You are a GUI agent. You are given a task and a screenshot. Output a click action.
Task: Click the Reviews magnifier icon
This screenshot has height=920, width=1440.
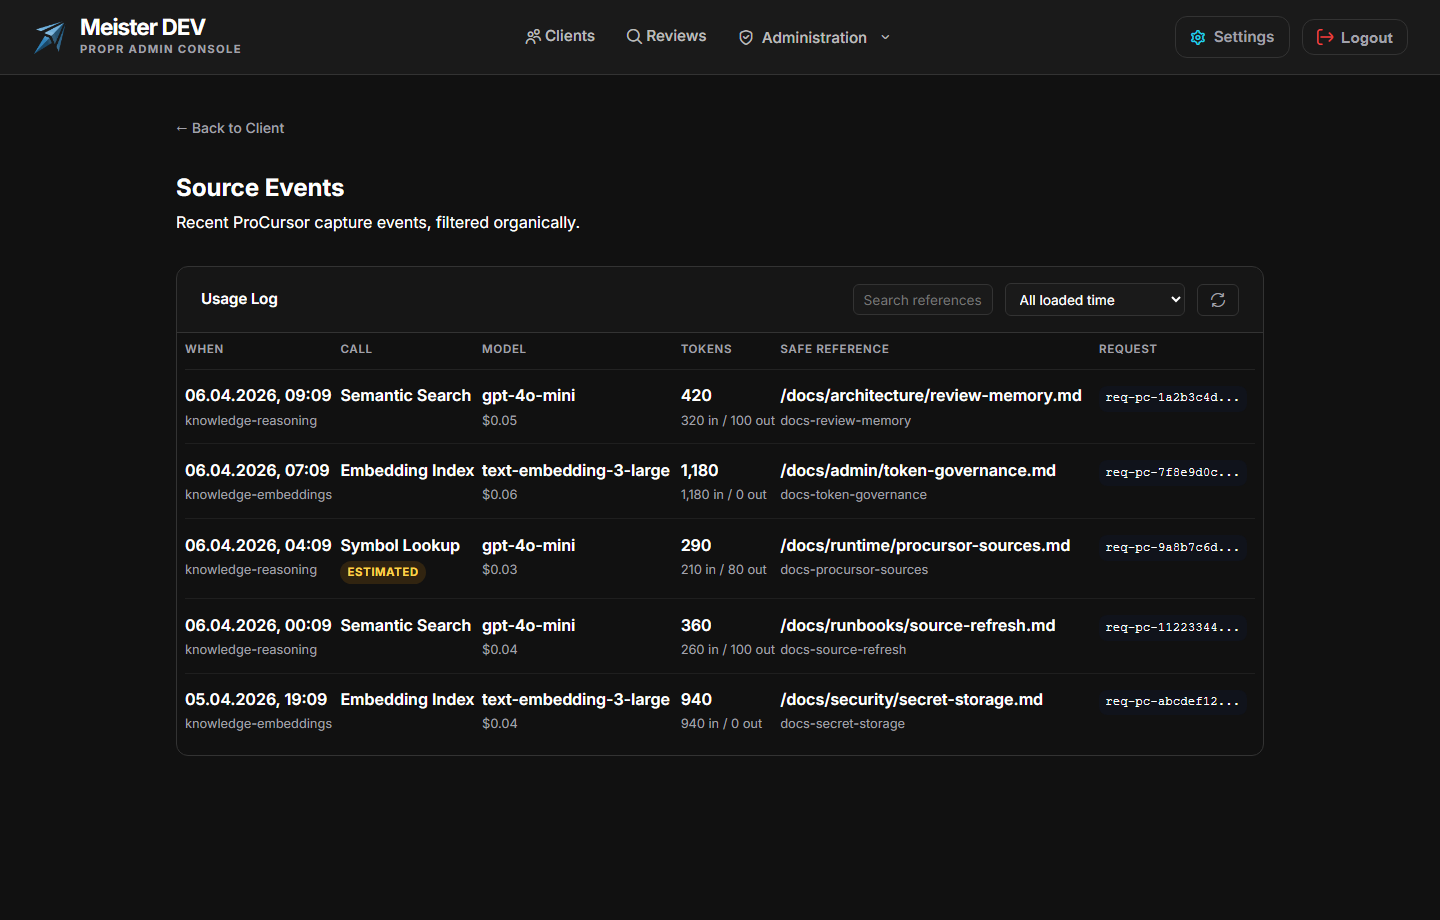[x=634, y=37]
